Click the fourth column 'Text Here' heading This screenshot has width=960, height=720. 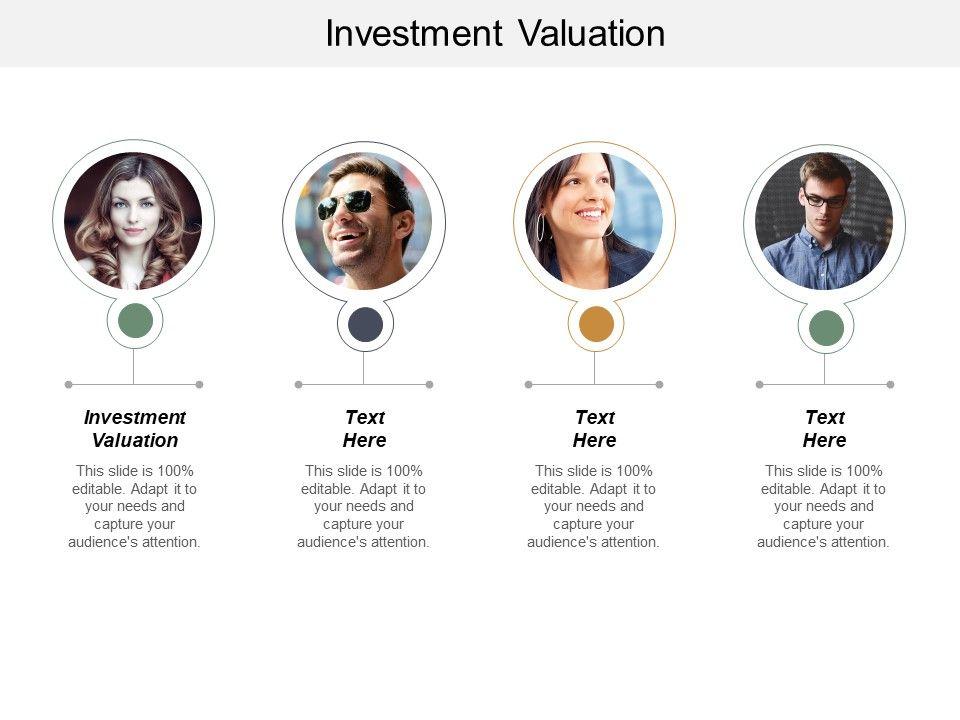pyautogui.click(x=825, y=428)
